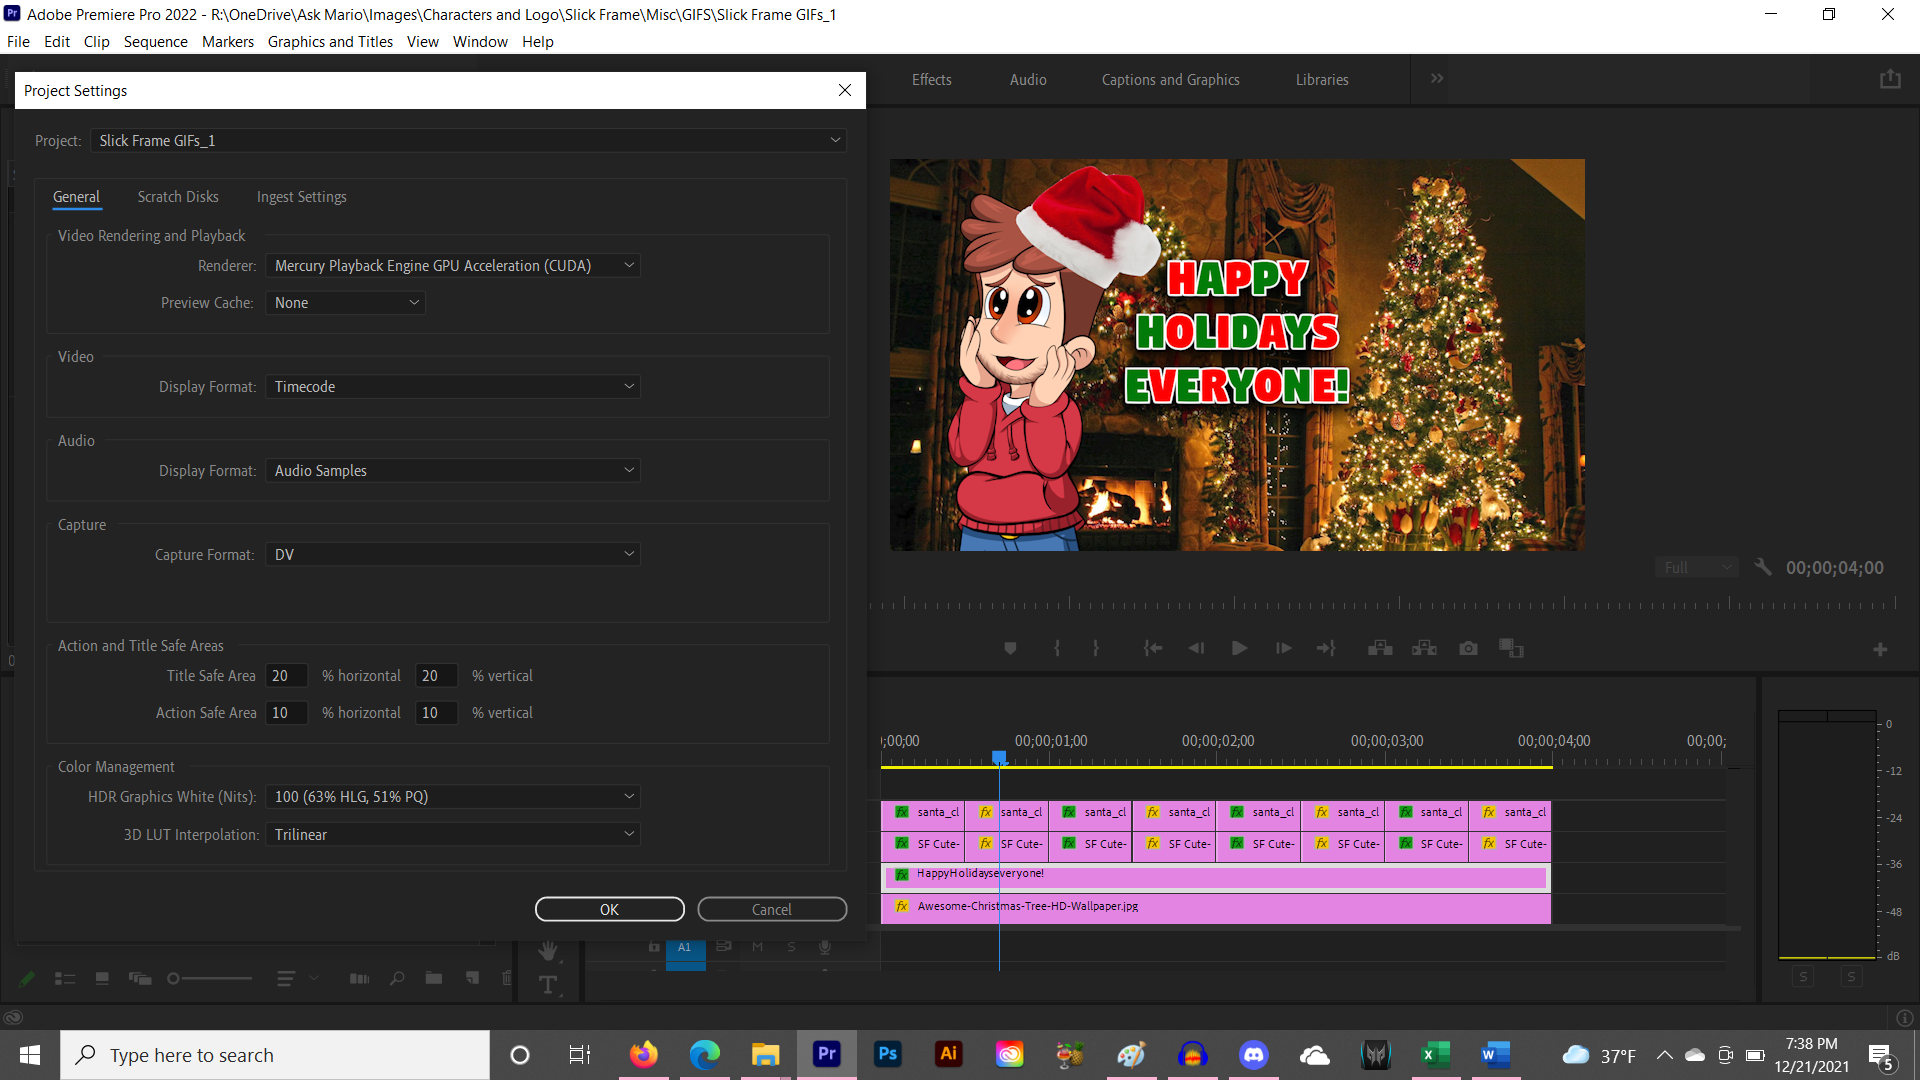Image resolution: width=1920 pixels, height=1080 pixels.
Task: Select the Type tool
Action: click(x=548, y=985)
